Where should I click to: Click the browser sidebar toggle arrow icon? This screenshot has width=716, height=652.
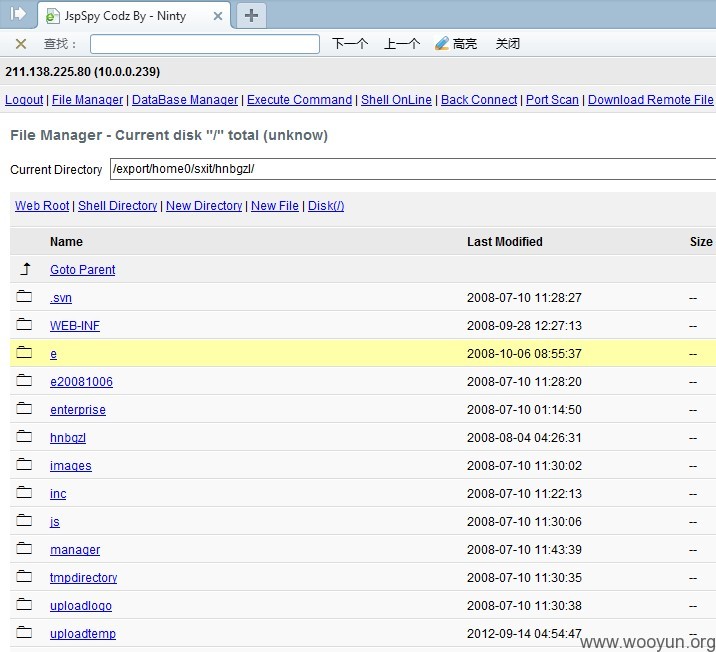click(17, 14)
